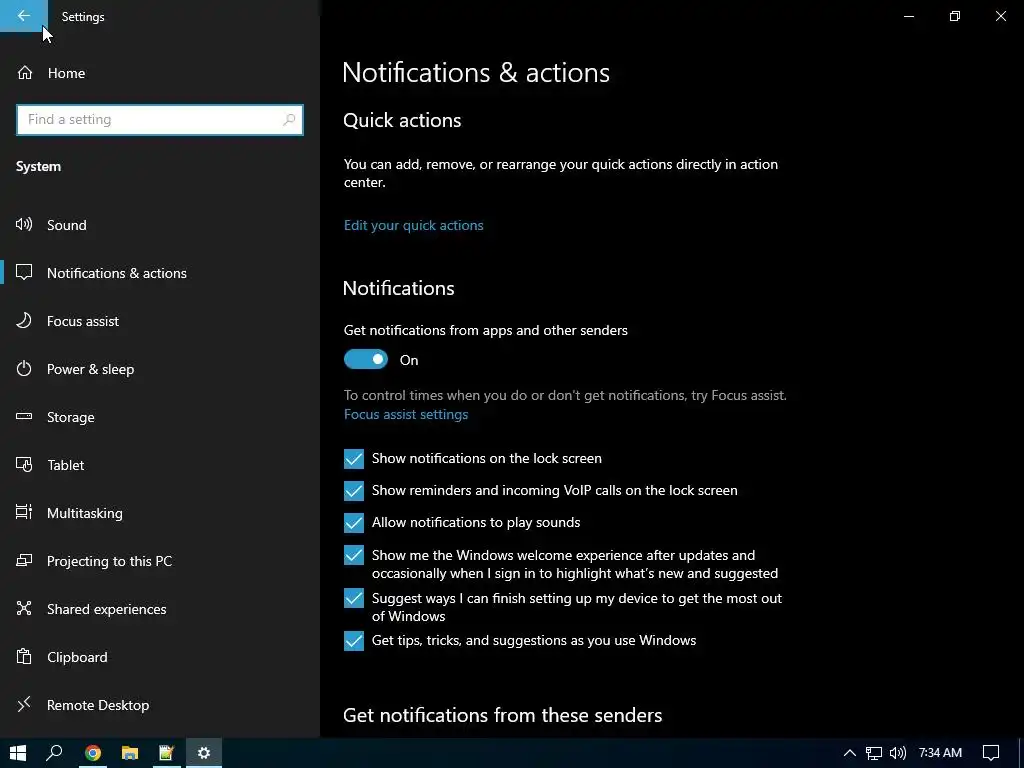Click the Clipboard icon in sidebar
1024x768 pixels.
point(24,656)
